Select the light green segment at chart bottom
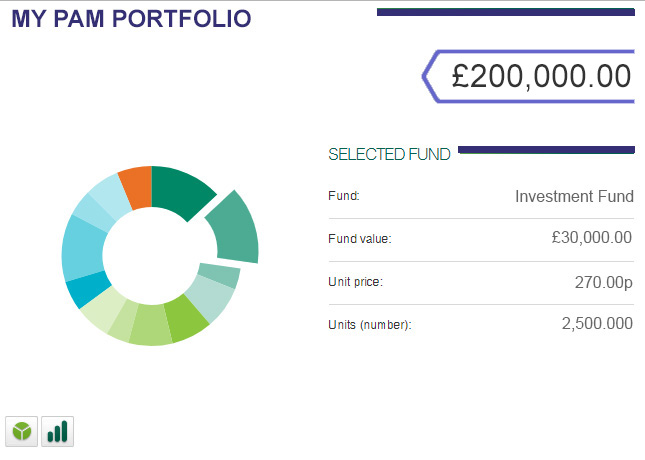Image resolution: width=645 pixels, height=460 pixels. tap(151, 325)
